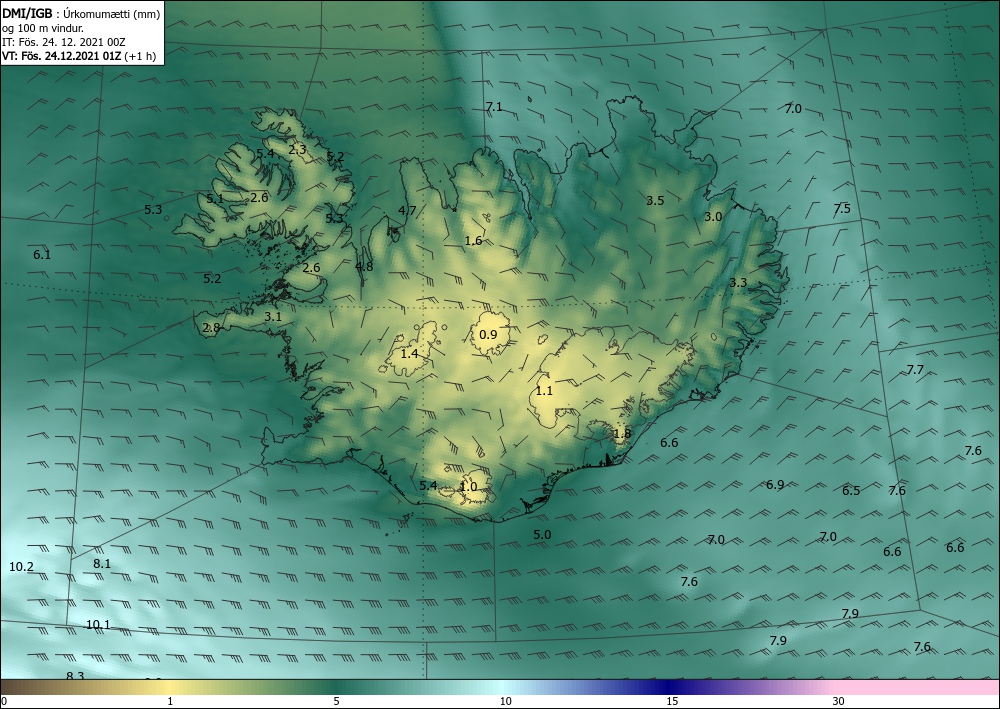The width and height of the screenshot is (1000, 709).
Task: Click the colorbar tick label 0
Action: [x=4, y=701]
